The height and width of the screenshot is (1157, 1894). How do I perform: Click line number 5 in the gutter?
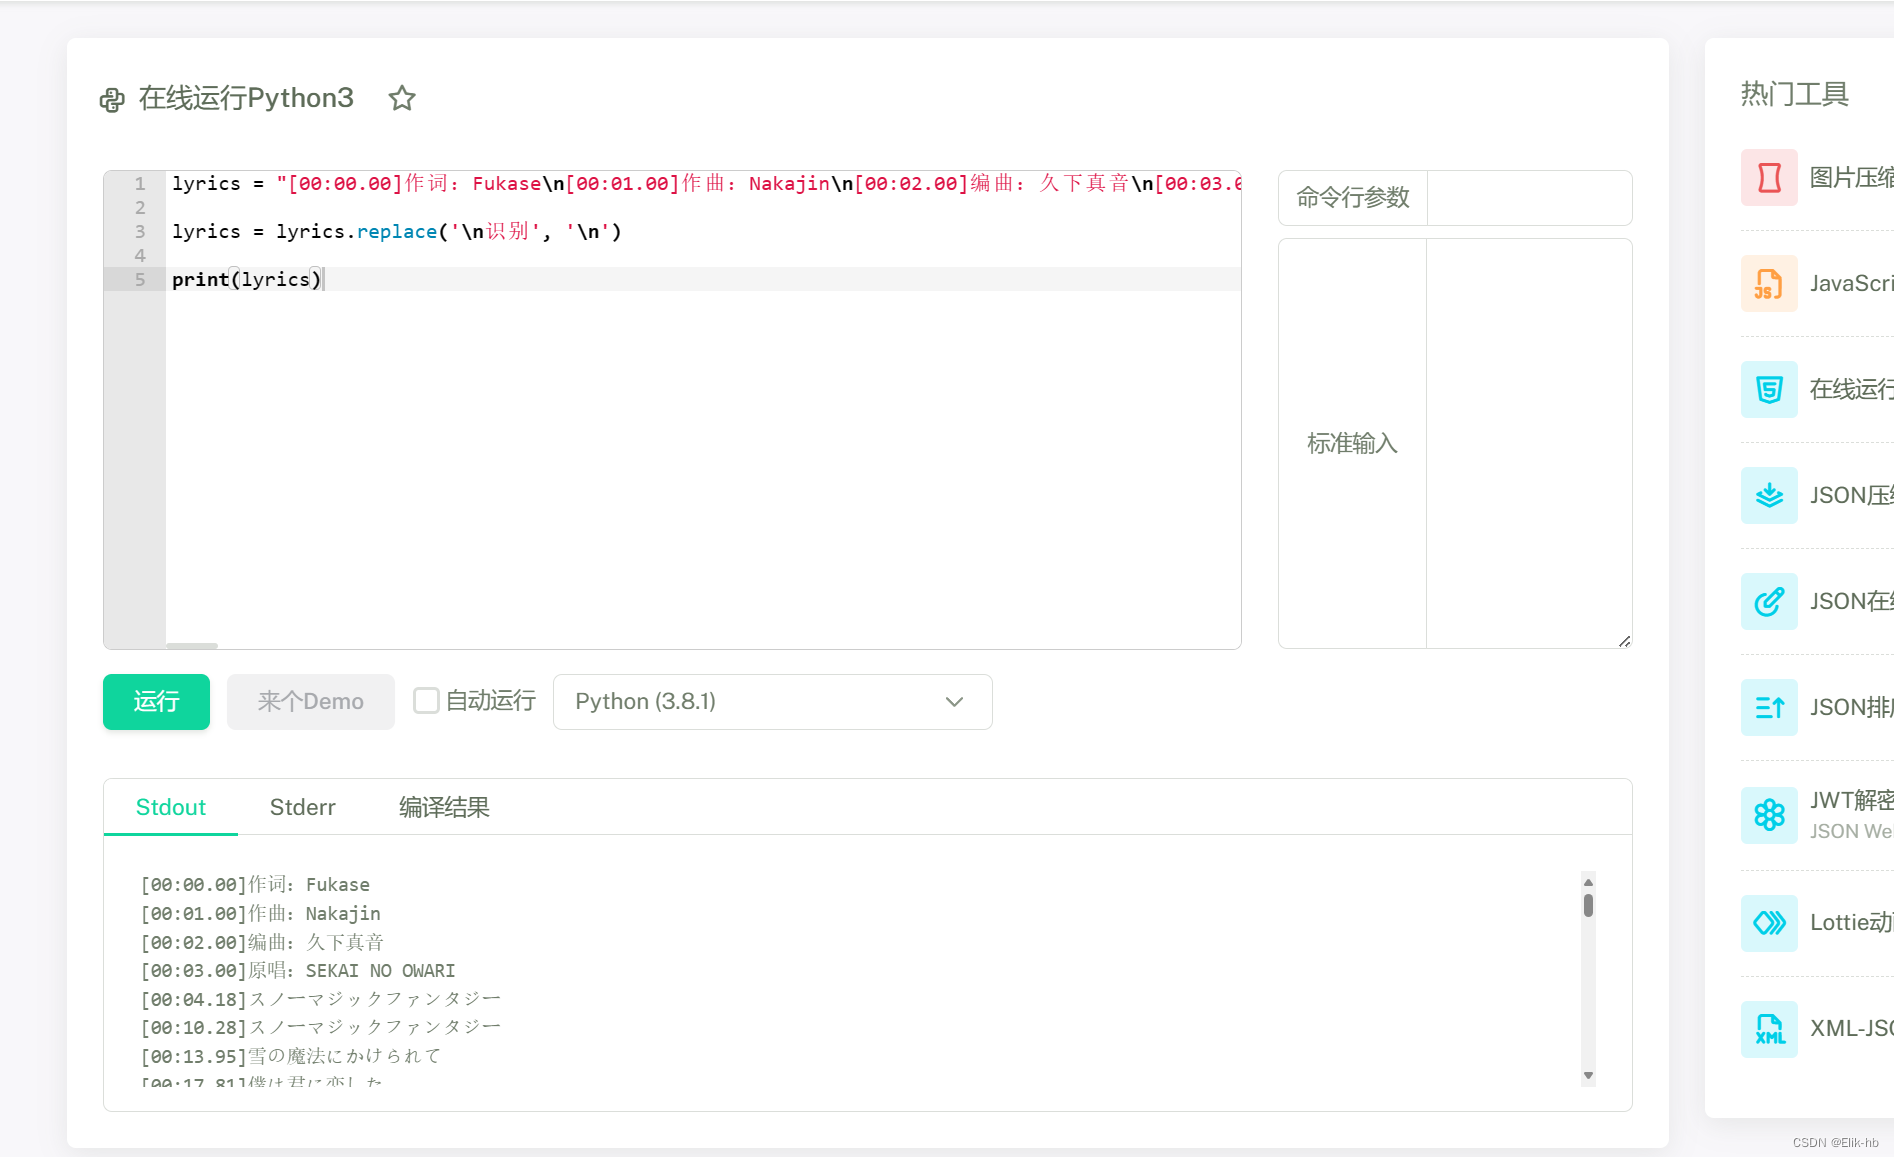coord(140,279)
